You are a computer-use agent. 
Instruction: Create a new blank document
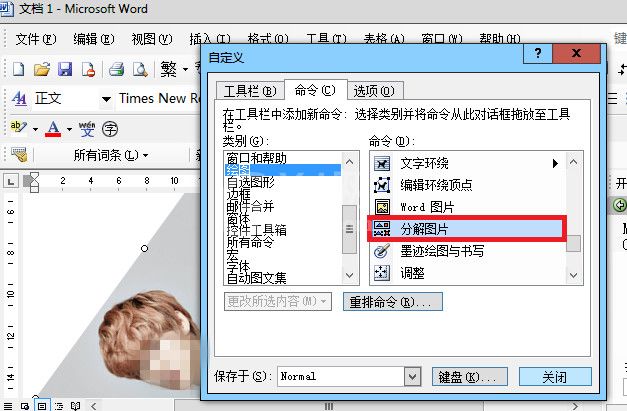point(18,69)
